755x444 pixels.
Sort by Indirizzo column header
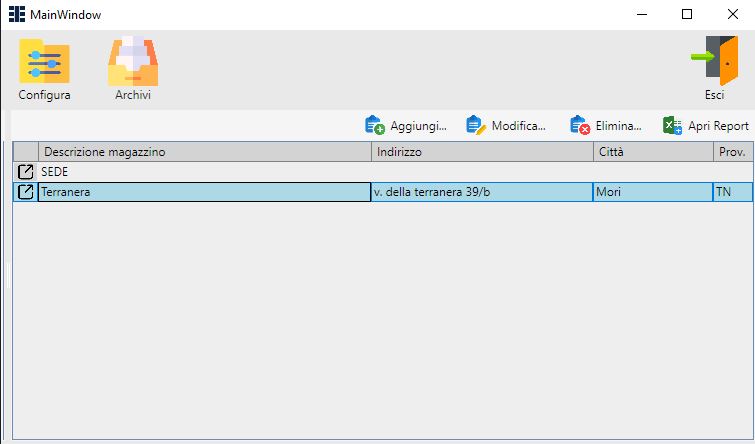482,152
